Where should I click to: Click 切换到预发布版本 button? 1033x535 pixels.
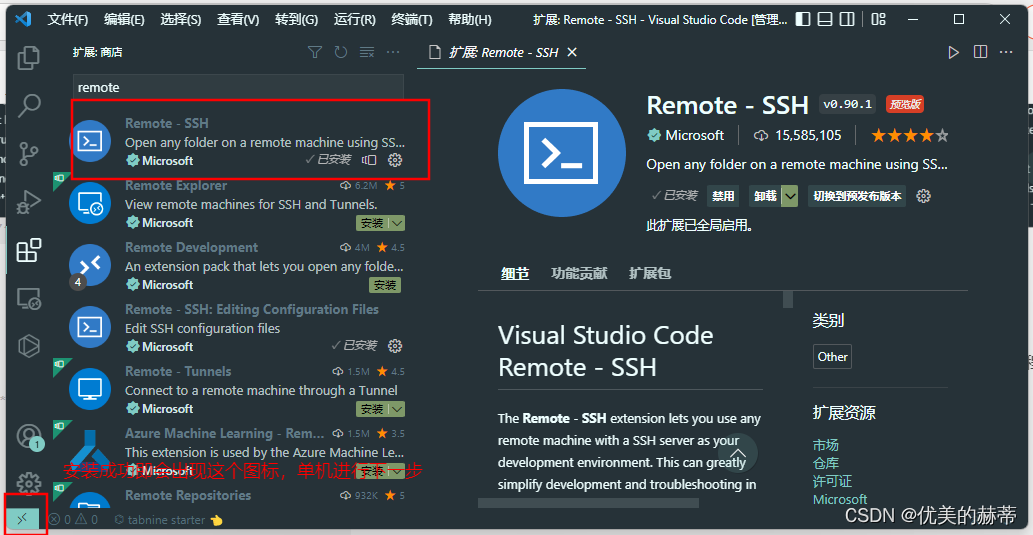click(x=857, y=196)
